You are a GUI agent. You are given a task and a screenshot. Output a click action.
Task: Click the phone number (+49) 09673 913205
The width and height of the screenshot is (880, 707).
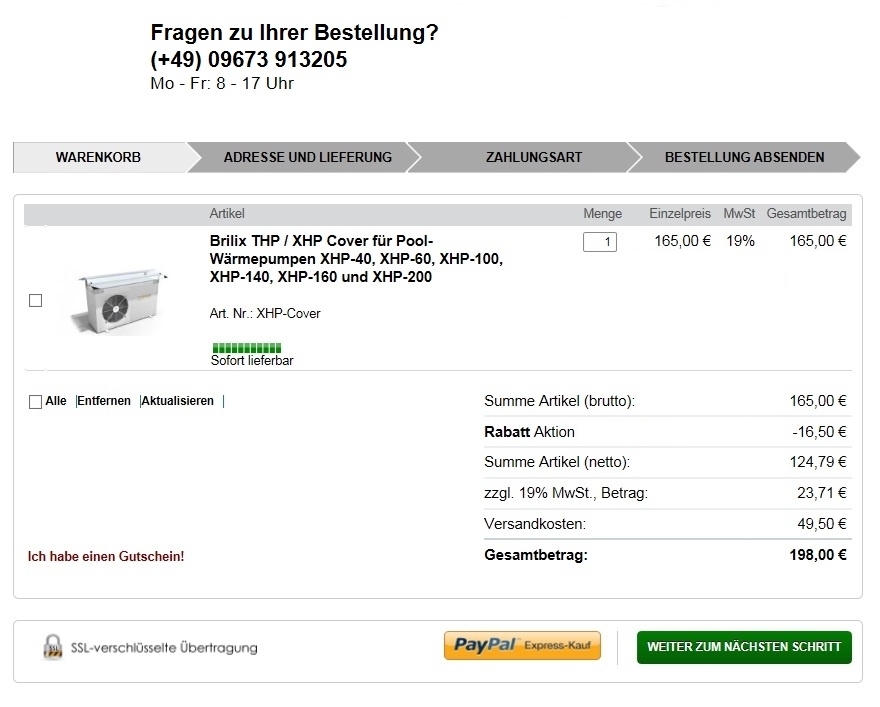tap(249, 60)
